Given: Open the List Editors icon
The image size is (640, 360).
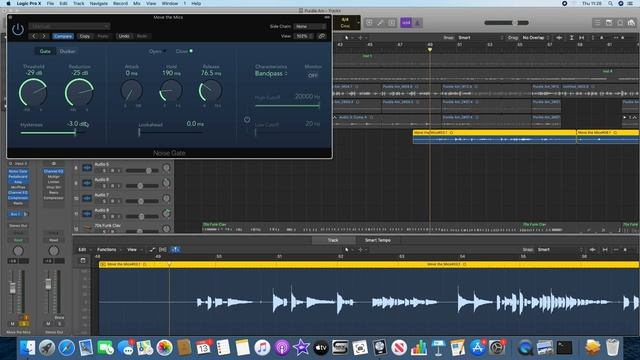Looking at the screenshot, I should [597, 23].
